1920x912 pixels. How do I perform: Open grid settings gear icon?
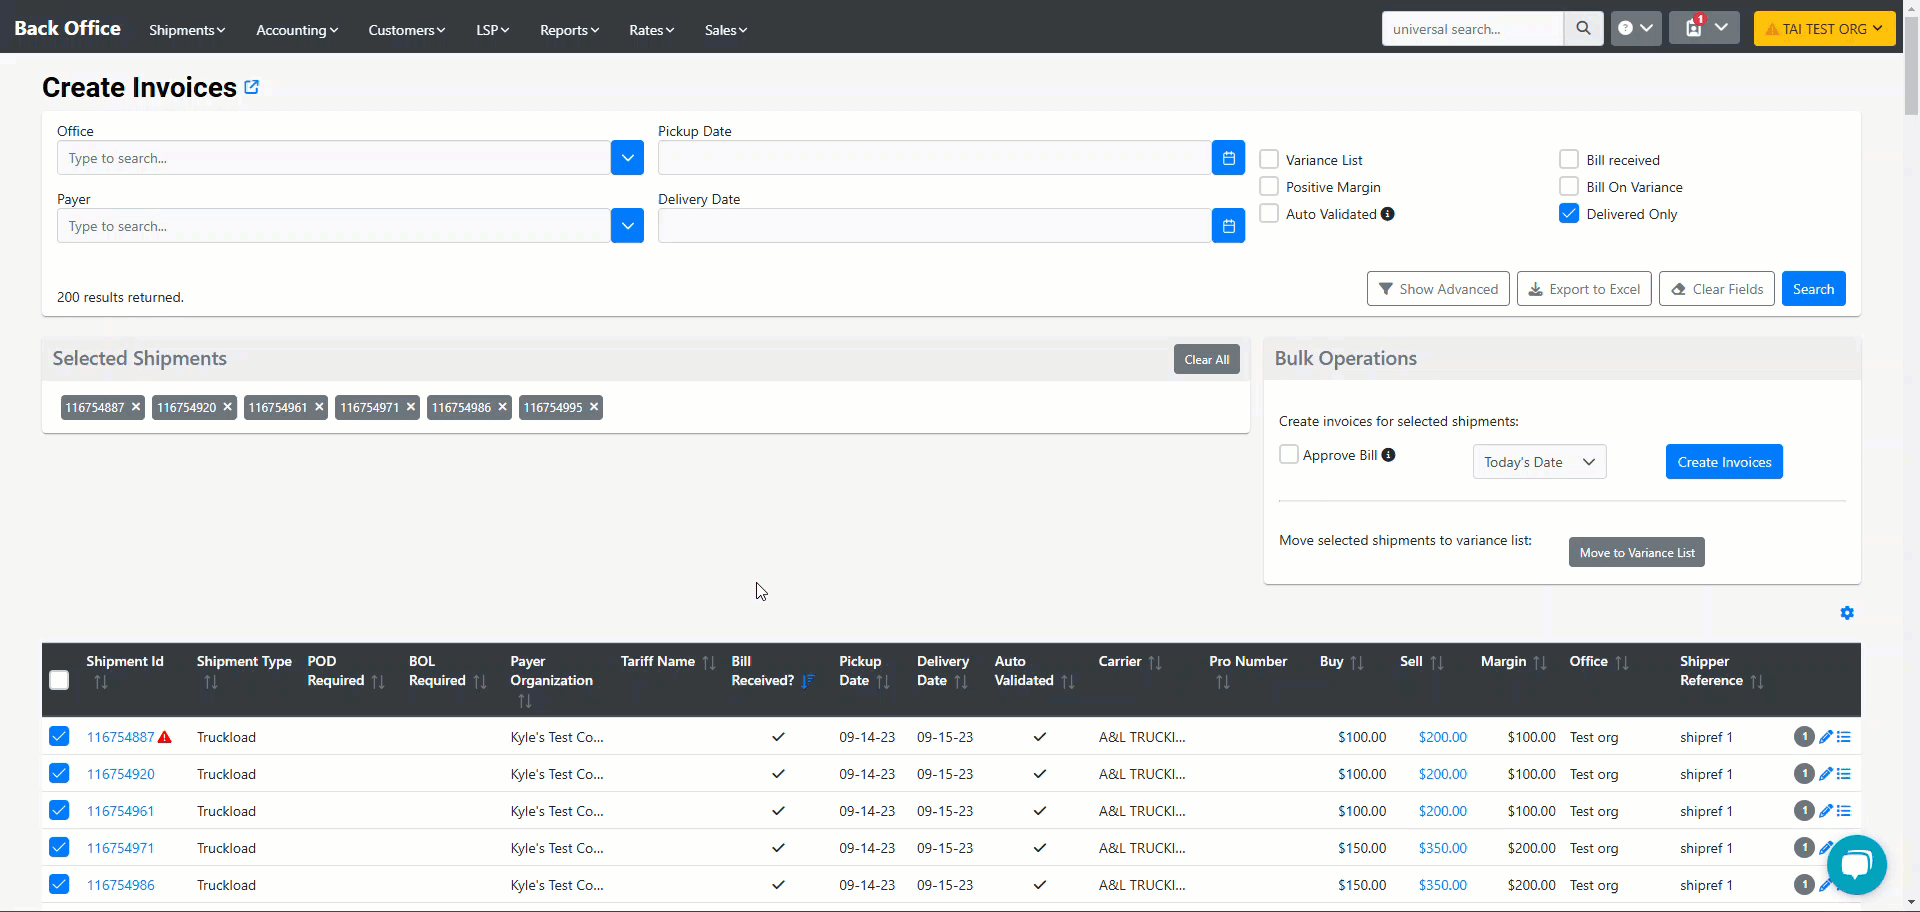point(1847,613)
